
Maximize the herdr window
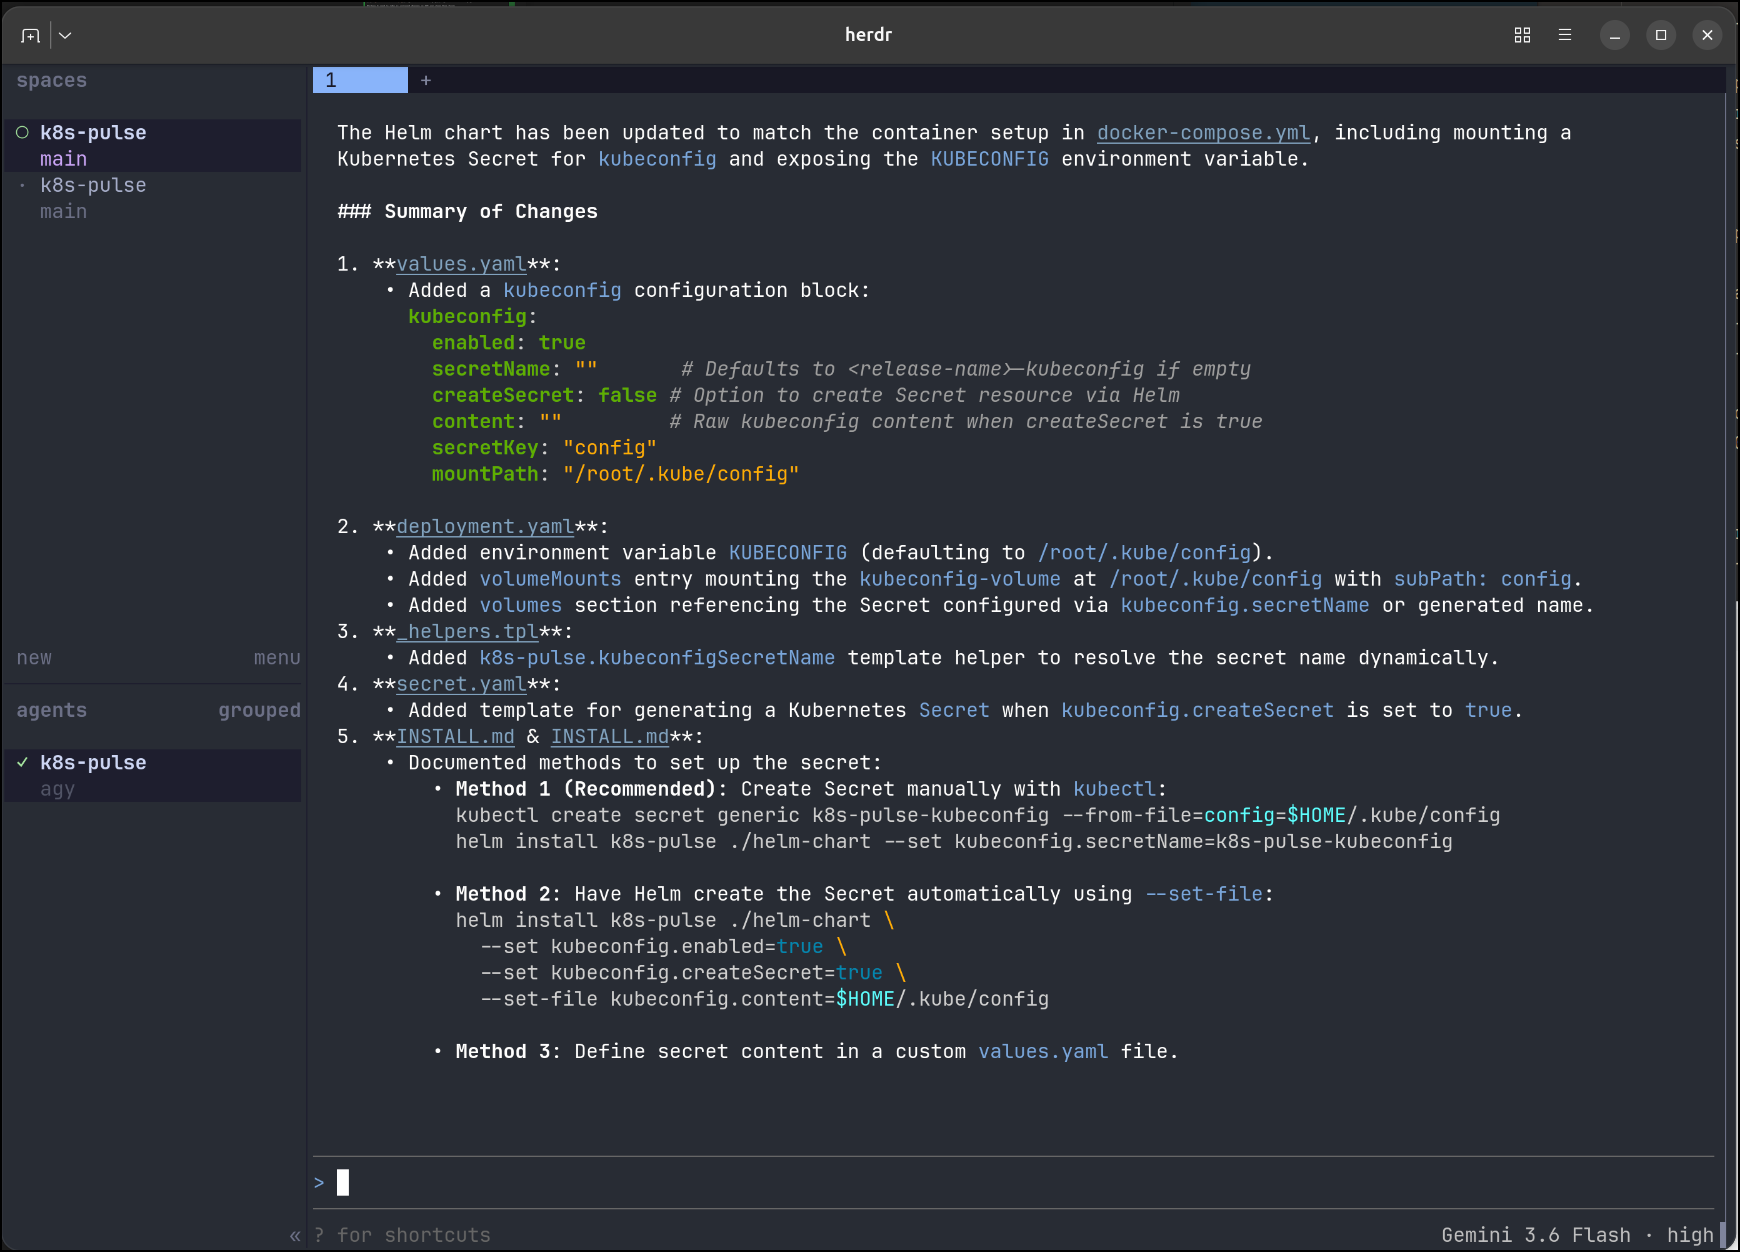pos(1661,35)
